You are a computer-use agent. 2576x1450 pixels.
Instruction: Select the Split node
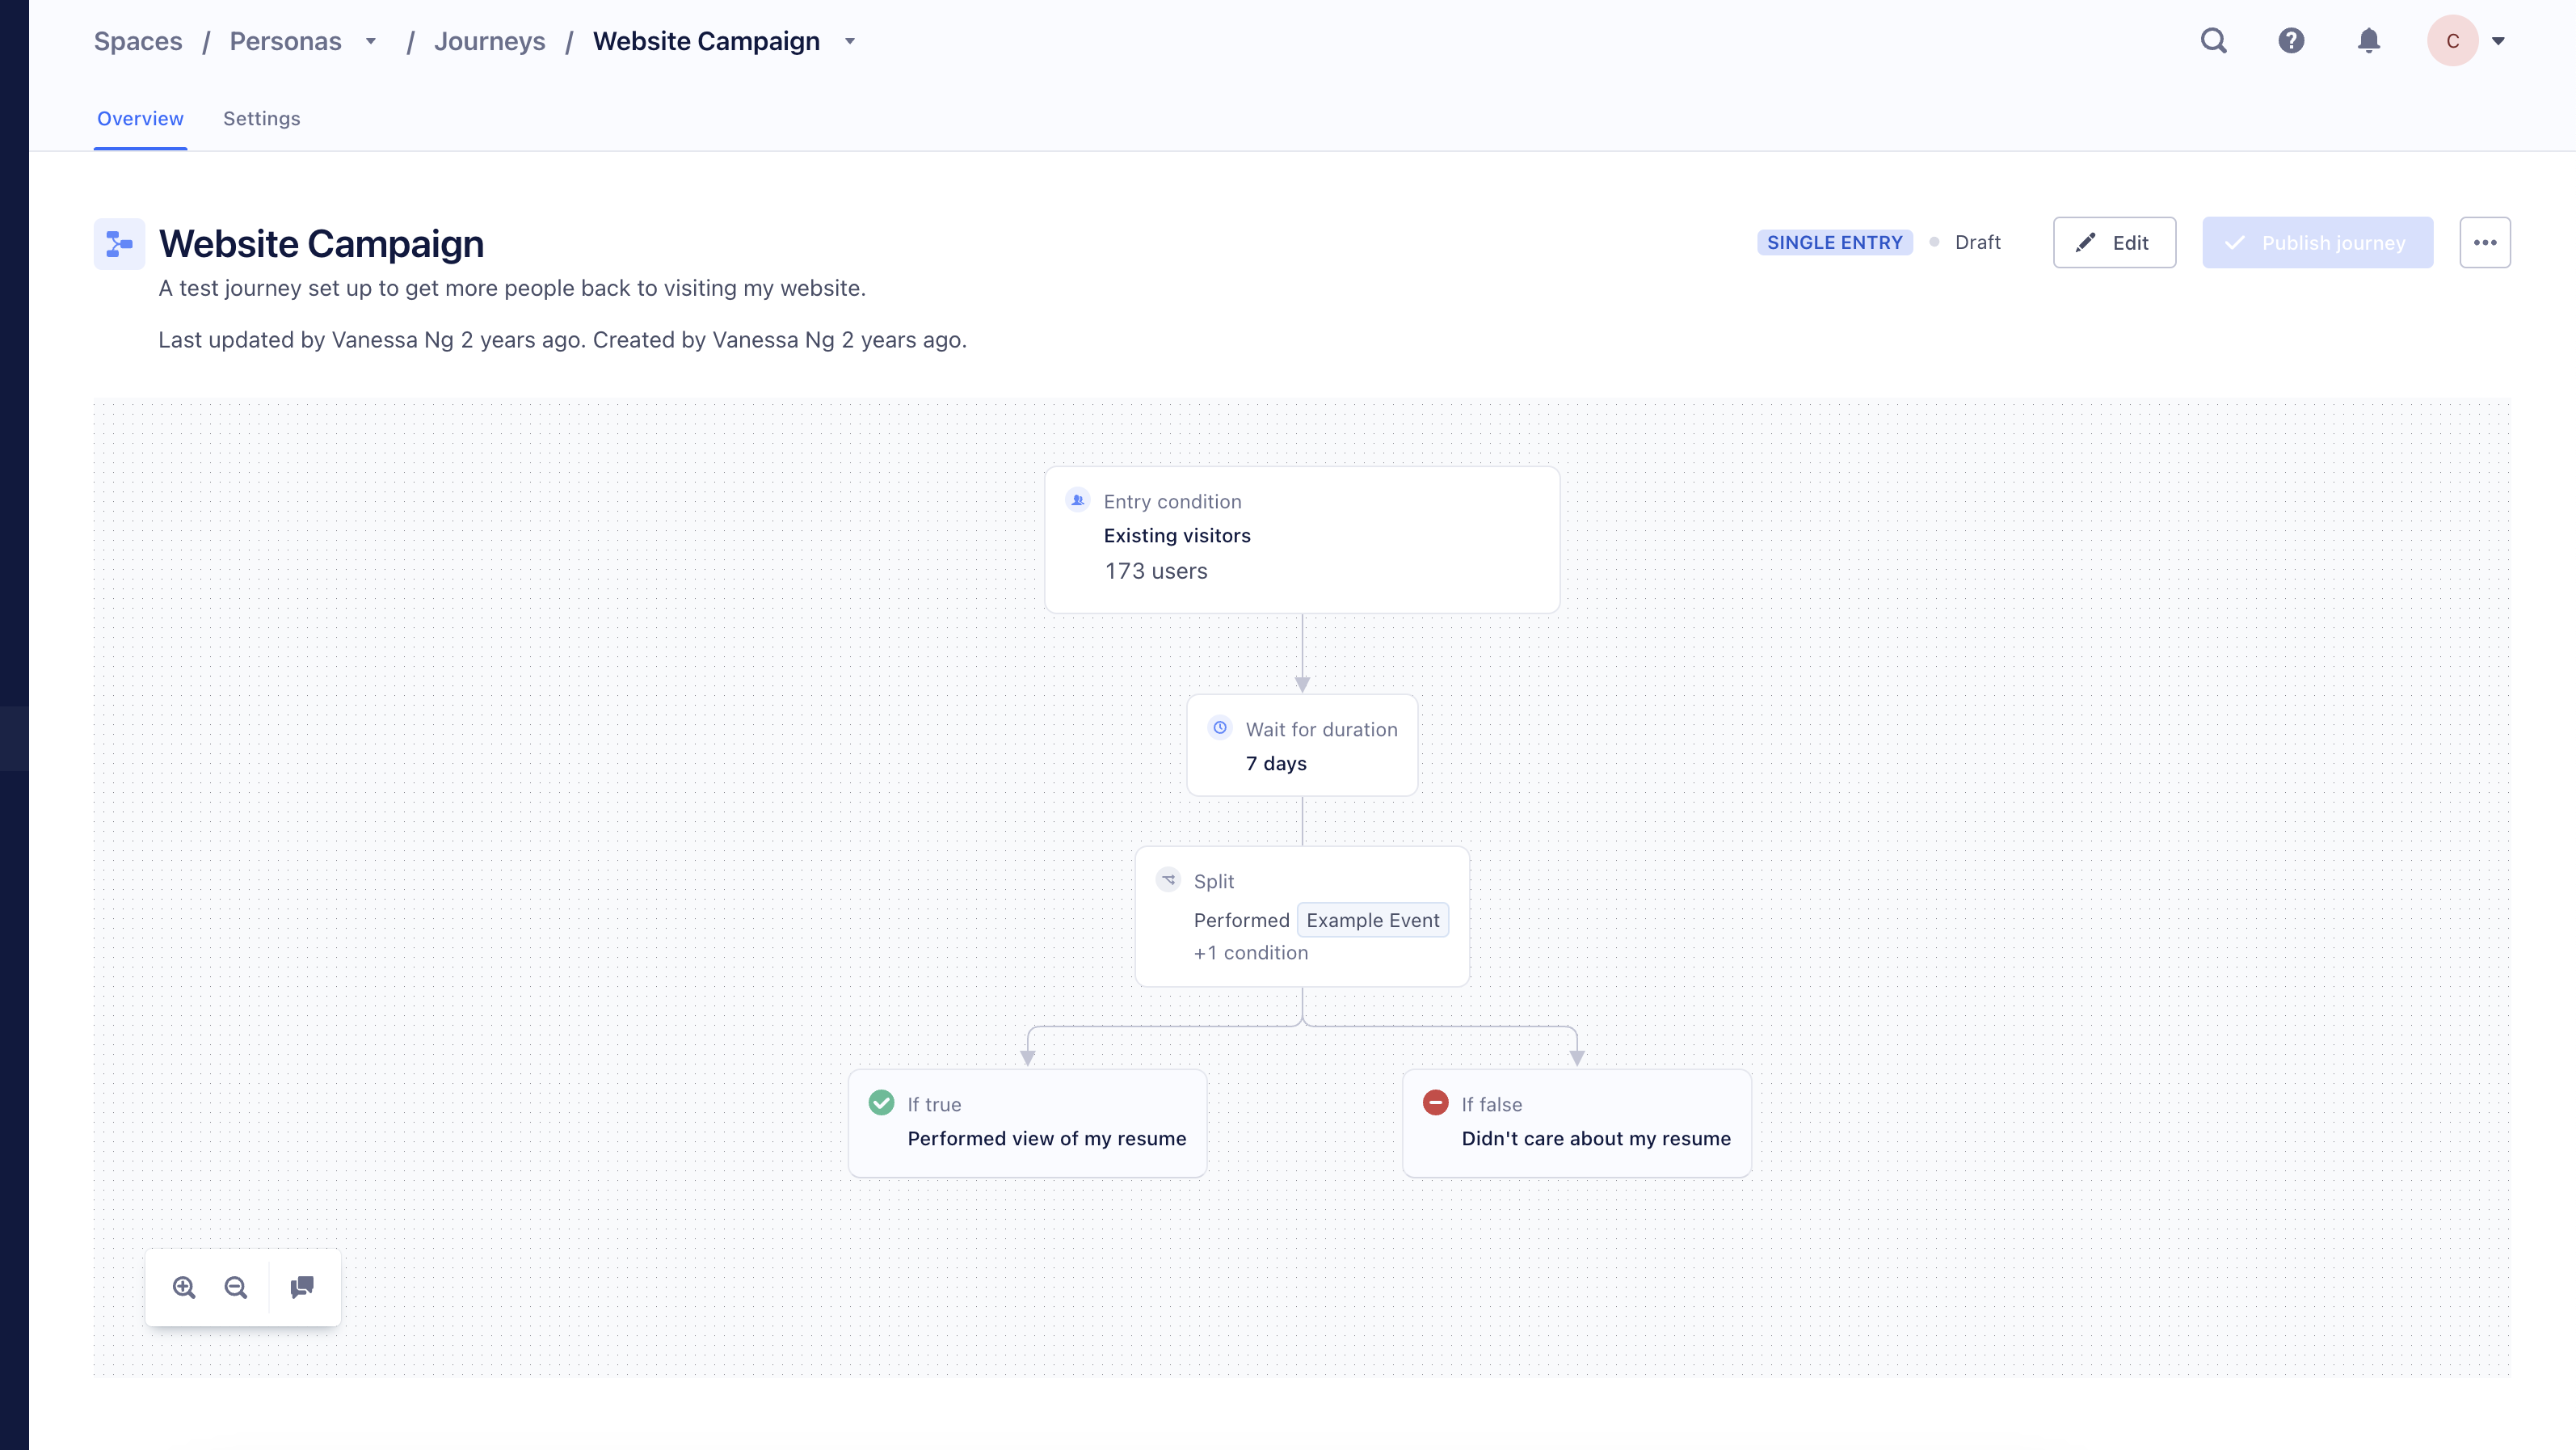(1302, 917)
